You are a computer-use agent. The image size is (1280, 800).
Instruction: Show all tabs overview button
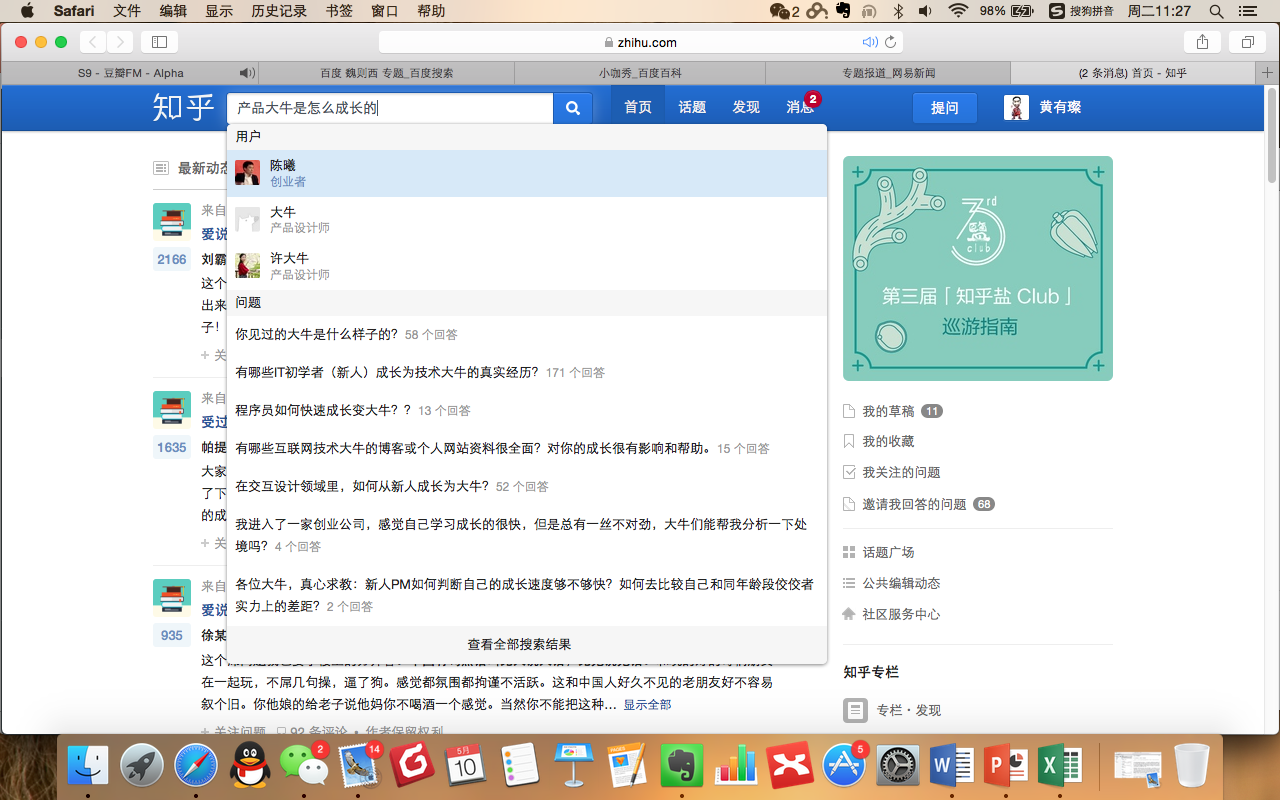(1248, 42)
